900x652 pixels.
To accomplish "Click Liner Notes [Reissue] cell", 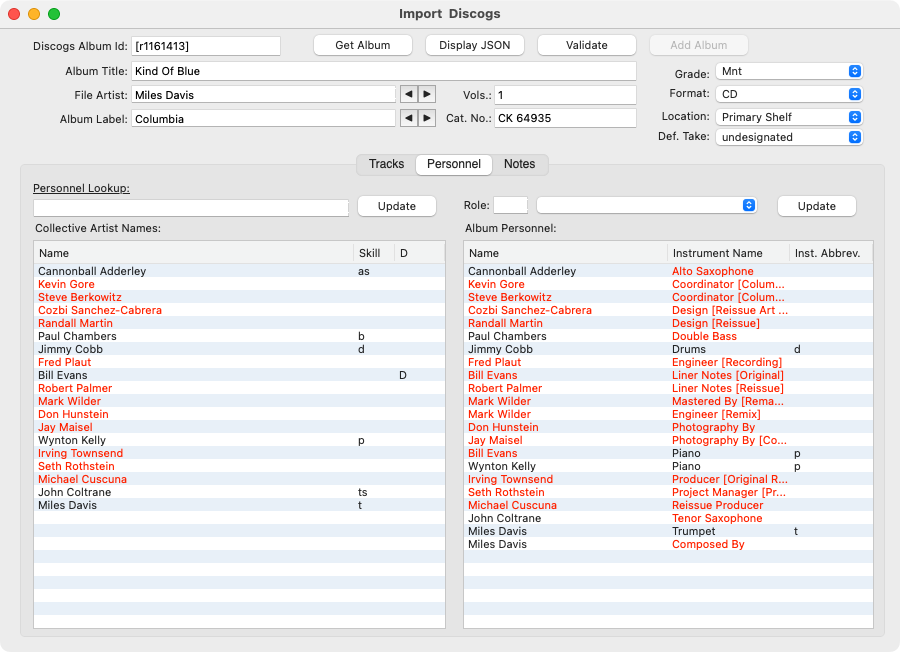I will pos(728,388).
